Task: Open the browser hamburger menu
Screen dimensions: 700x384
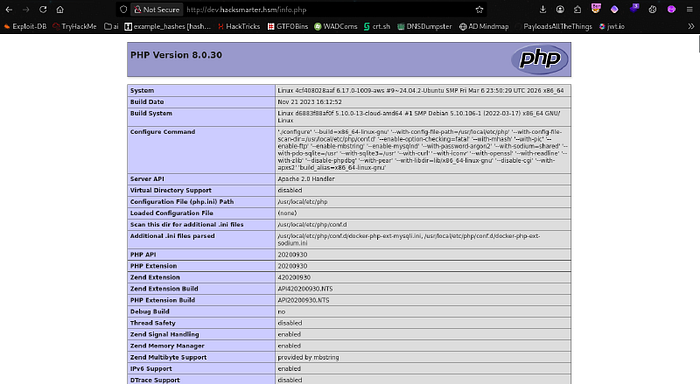Action: coord(690,9)
